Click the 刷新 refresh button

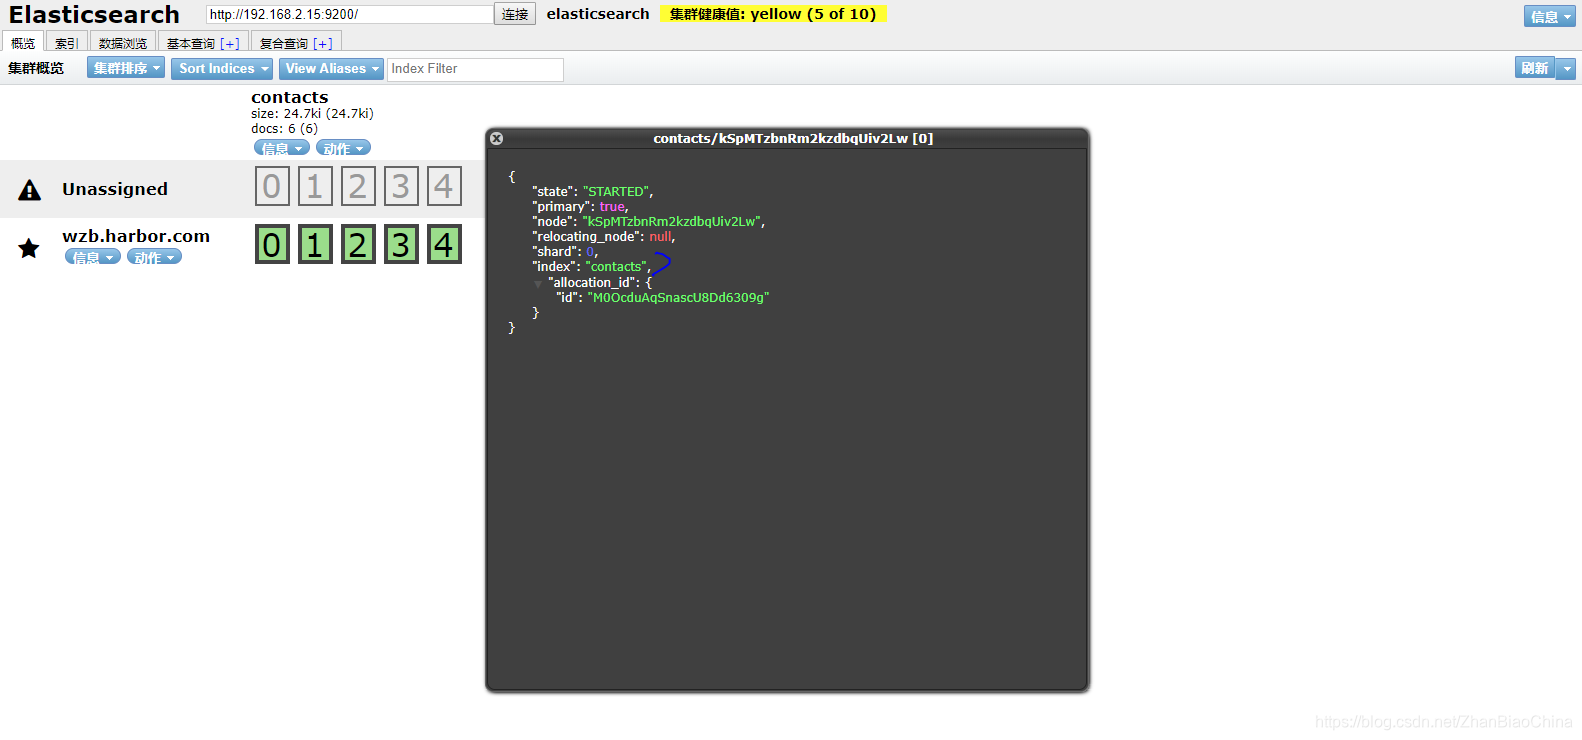click(1535, 68)
